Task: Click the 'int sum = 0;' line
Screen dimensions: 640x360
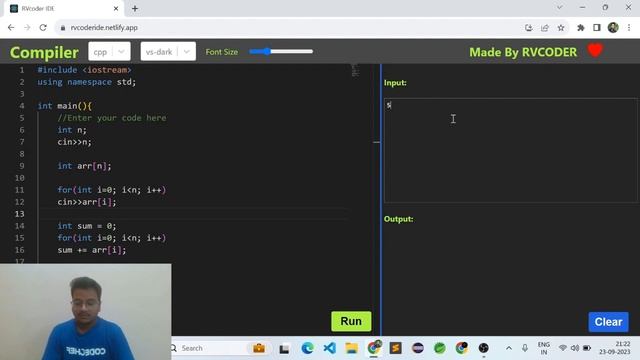Action: 87,226
